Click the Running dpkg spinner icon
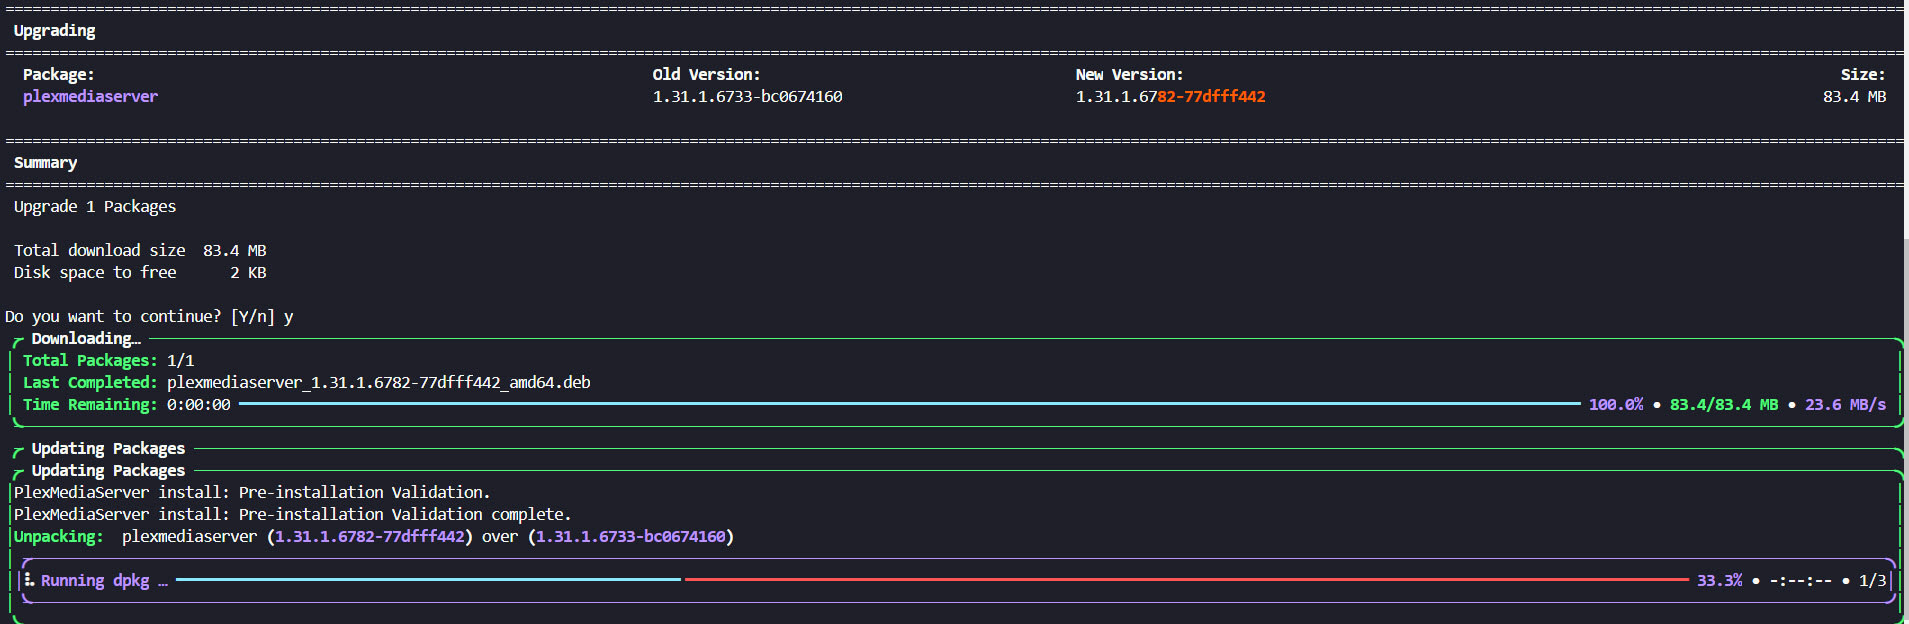The image size is (1909, 624). pyautogui.click(x=29, y=580)
